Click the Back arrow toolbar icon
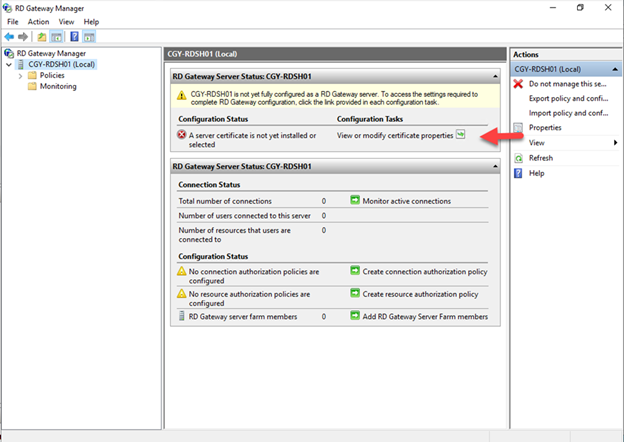Viewport: 624px width, 442px height. tap(10, 36)
